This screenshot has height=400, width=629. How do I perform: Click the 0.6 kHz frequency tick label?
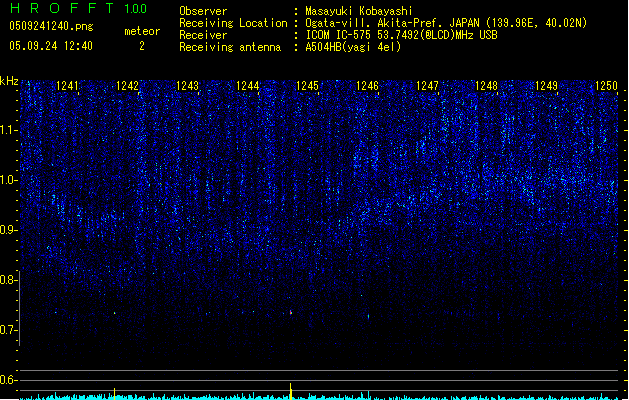(x=8, y=380)
